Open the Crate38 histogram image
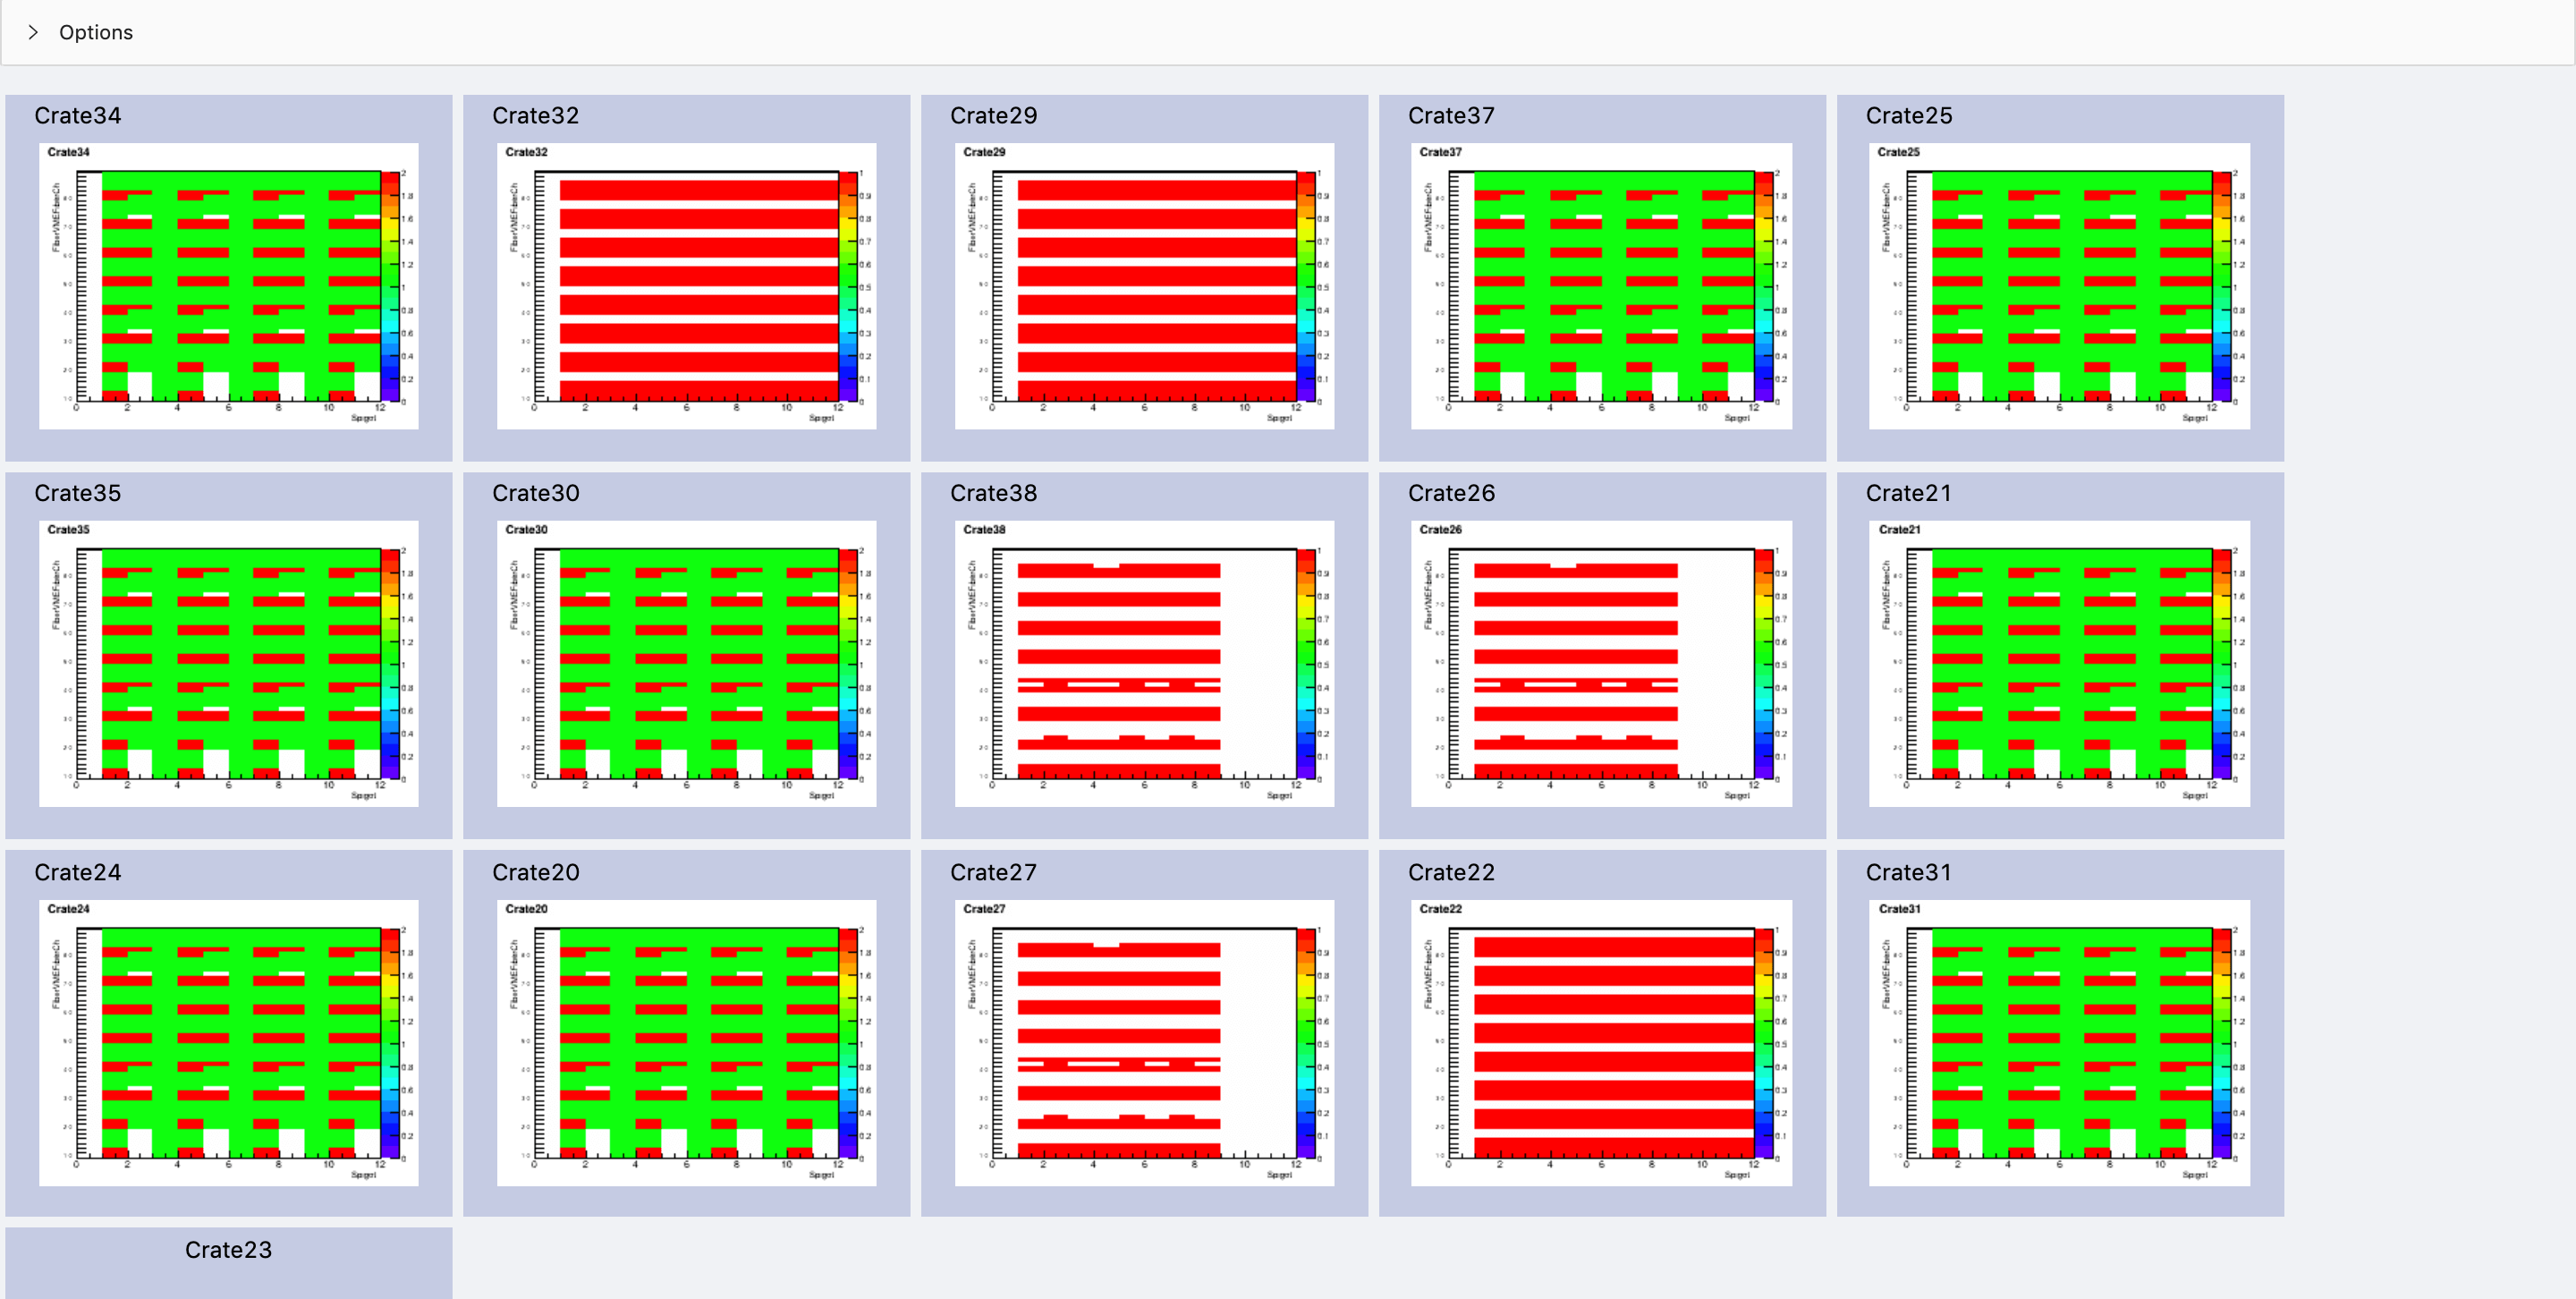The width and height of the screenshot is (2576, 1299). 1144,663
